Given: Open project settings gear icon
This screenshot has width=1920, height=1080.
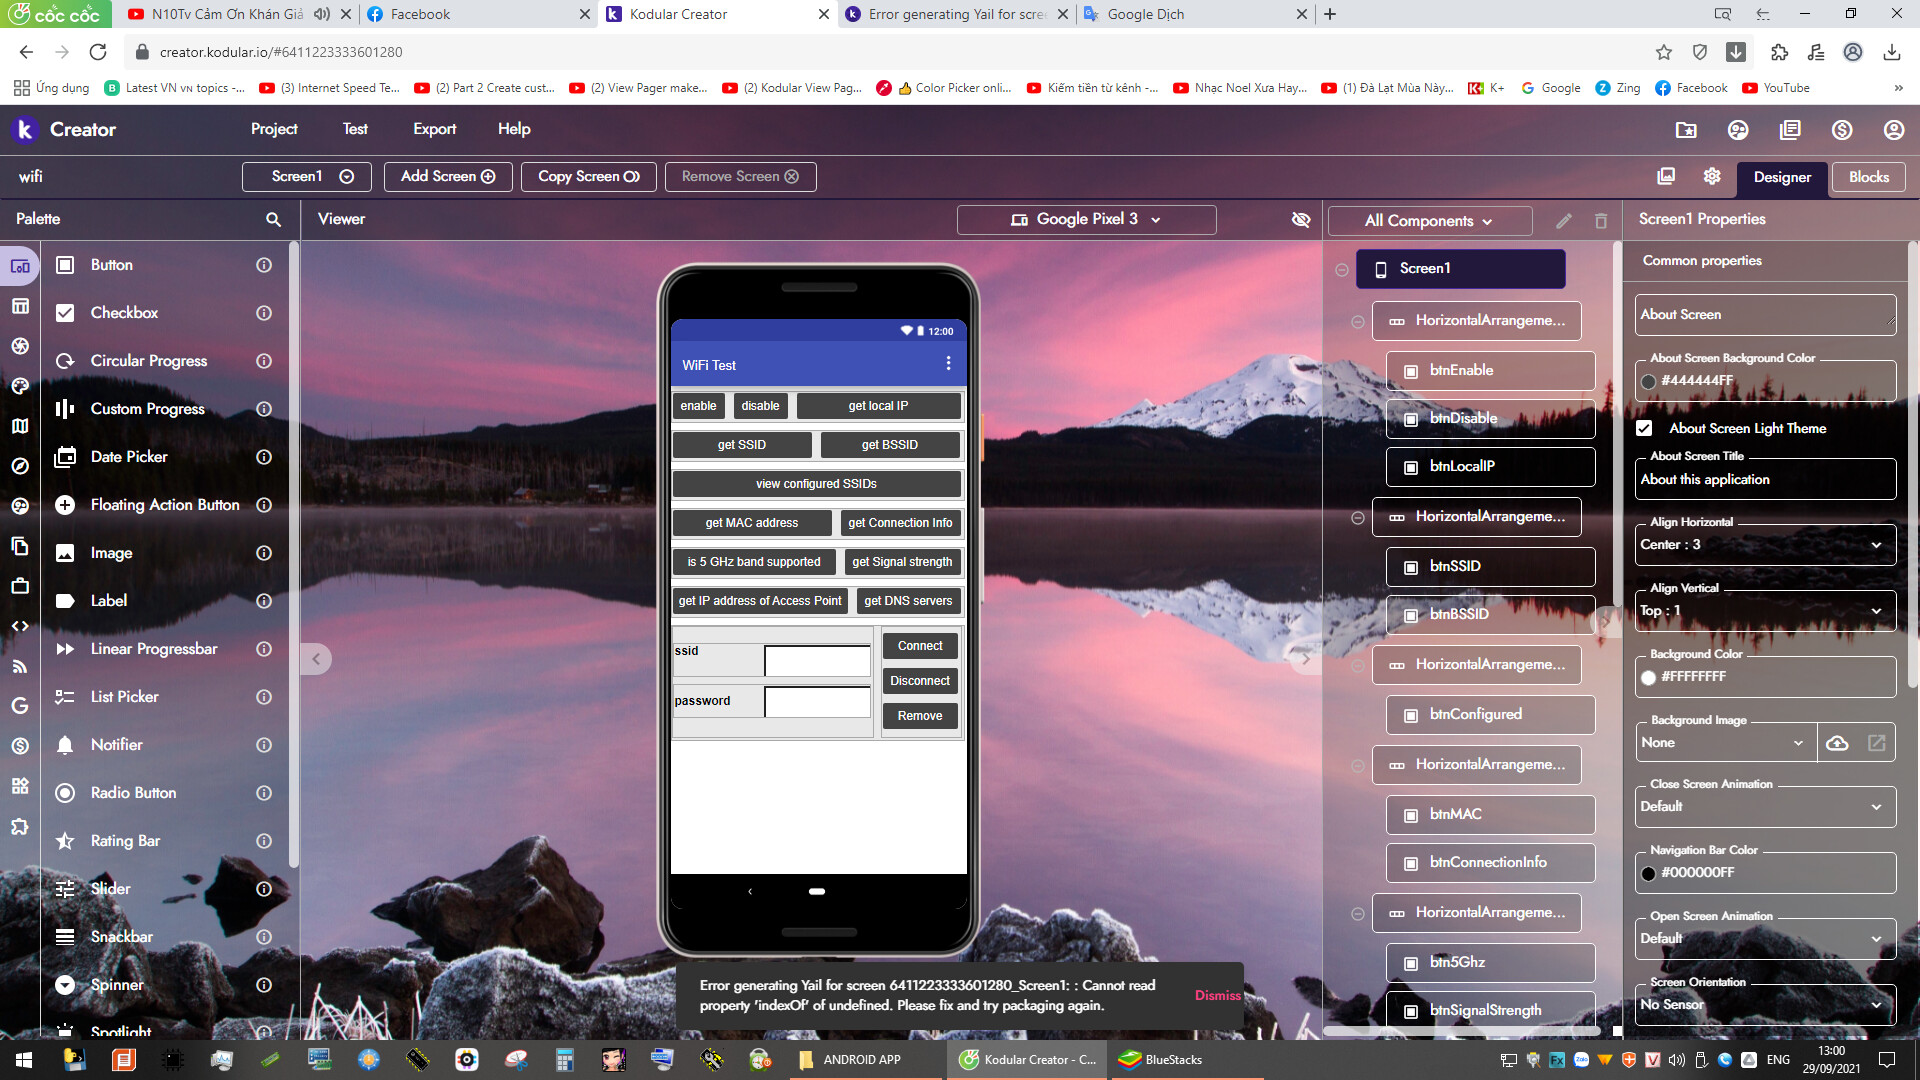Looking at the screenshot, I should coord(1712,176).
